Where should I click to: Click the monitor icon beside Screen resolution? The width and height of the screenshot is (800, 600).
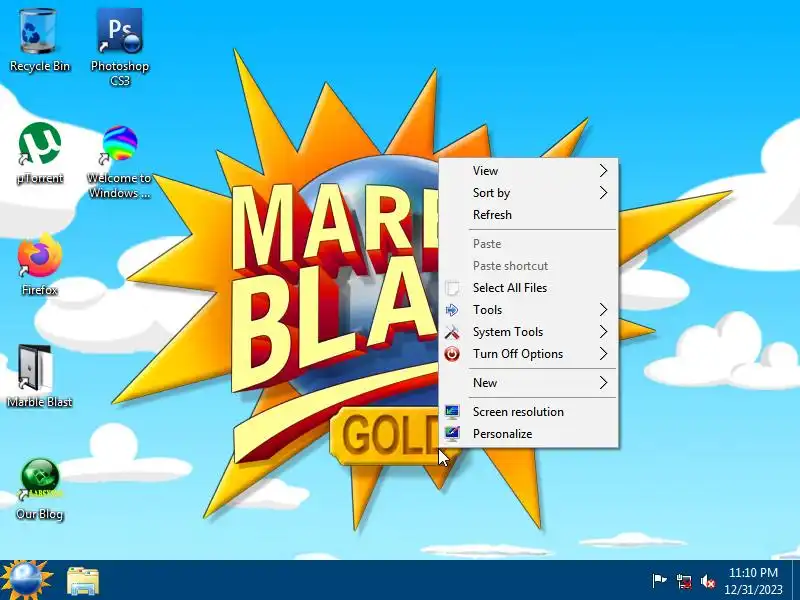(452, 412)
